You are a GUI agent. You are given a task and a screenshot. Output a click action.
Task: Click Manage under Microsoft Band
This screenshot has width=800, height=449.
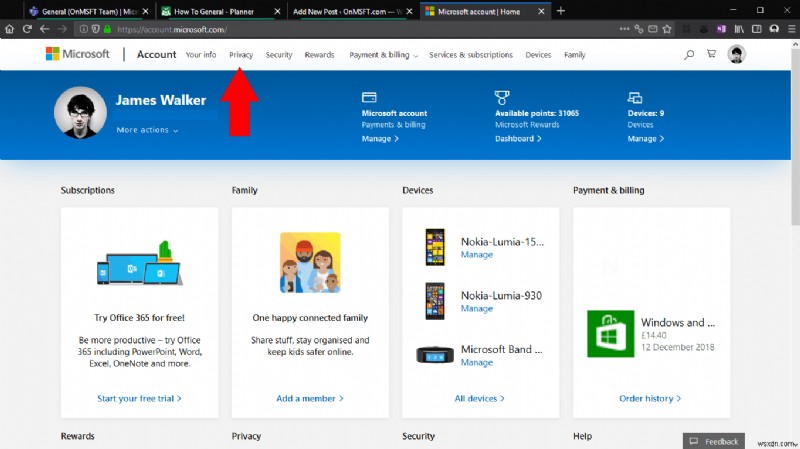click(x=477, y=363)
